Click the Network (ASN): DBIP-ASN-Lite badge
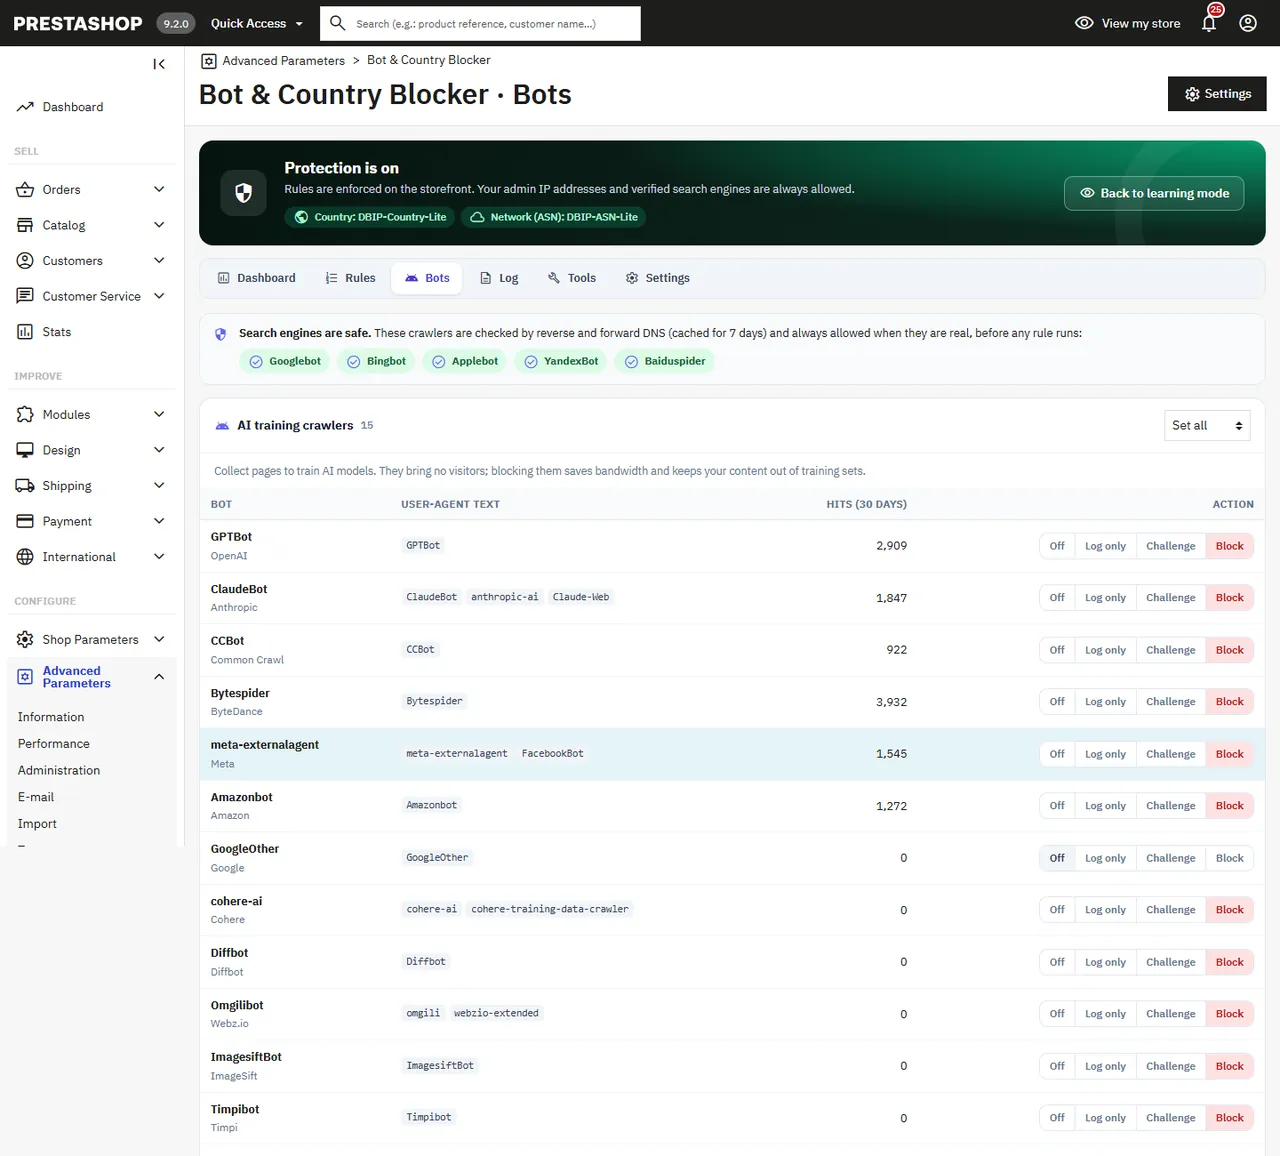 coord(553,217)
